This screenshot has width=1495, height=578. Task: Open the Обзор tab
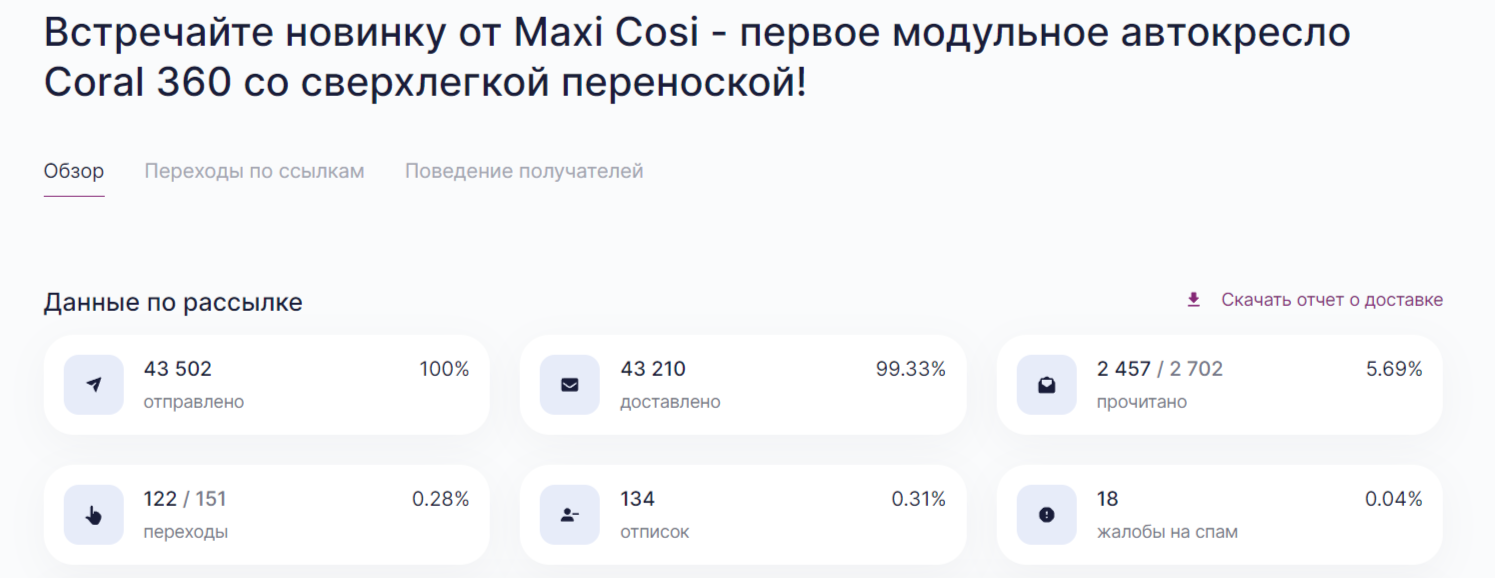coord(73,171)
